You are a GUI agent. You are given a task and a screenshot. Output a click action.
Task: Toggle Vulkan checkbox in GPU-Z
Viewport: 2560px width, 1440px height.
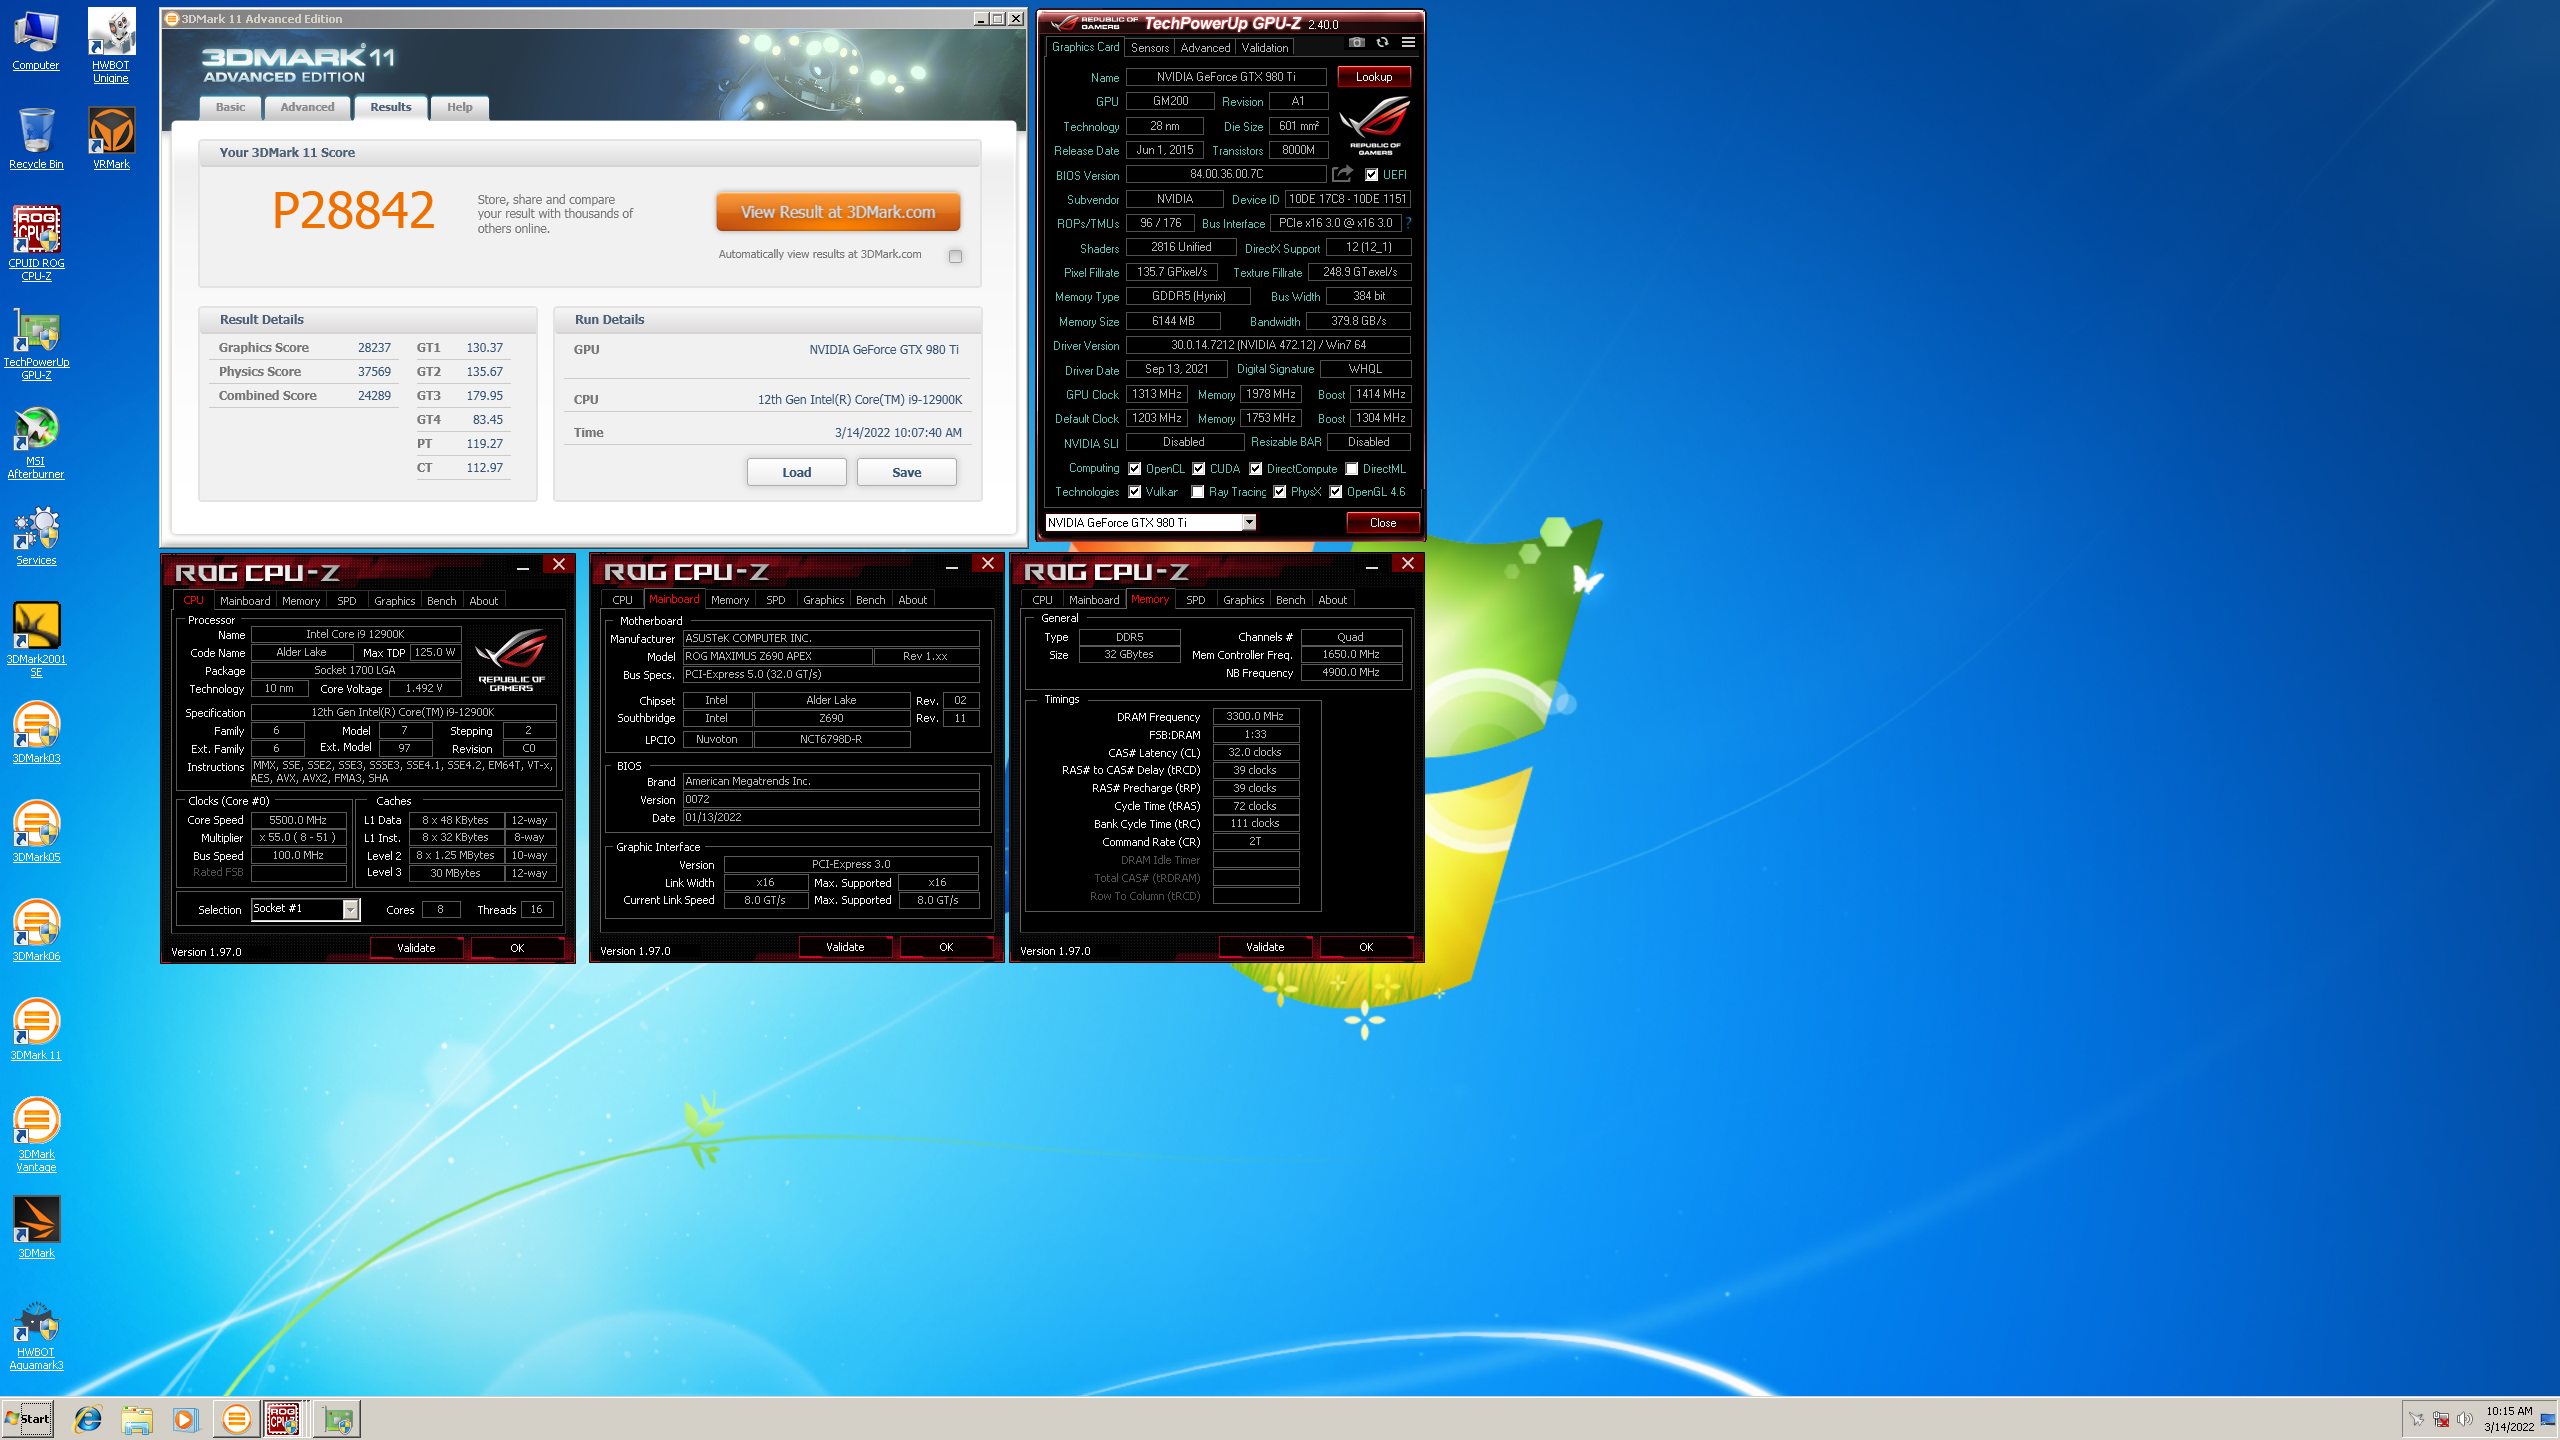[x=1135, y=492]
